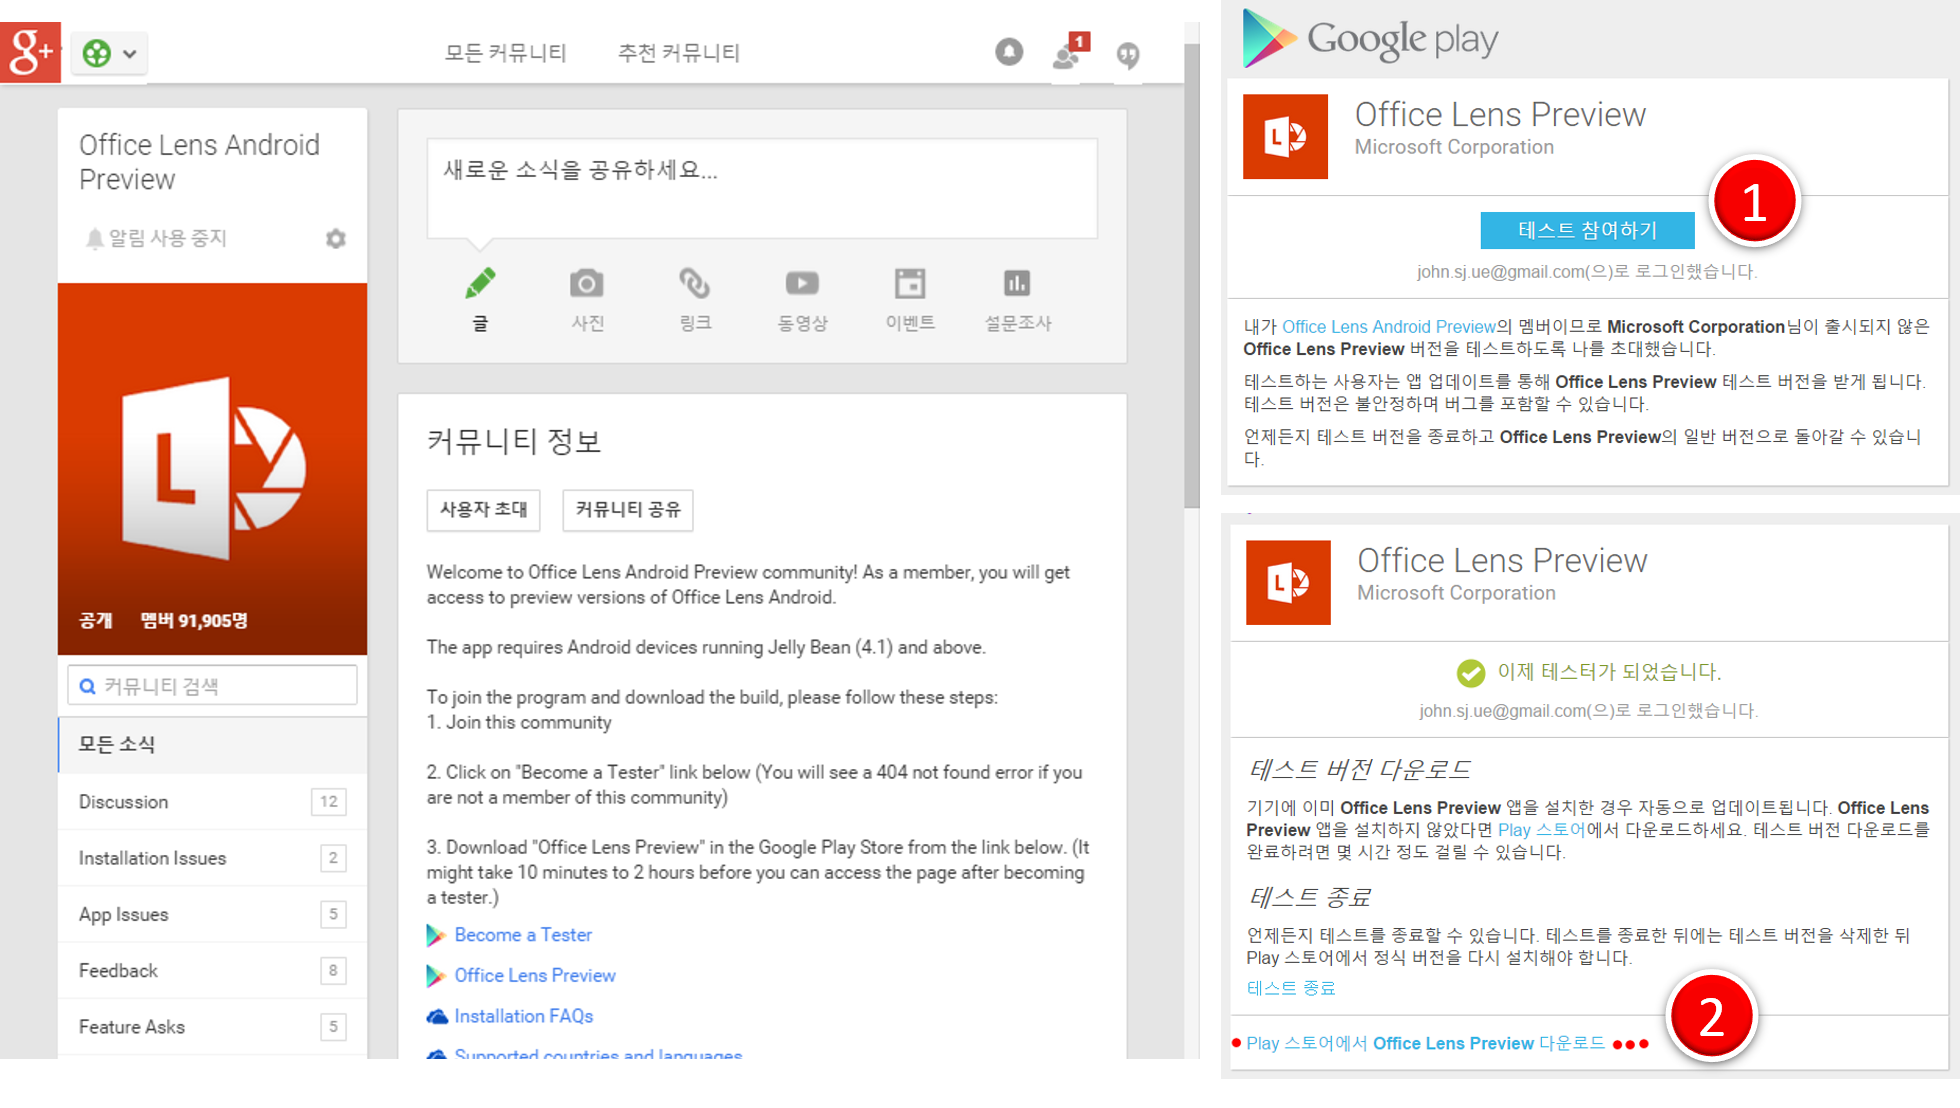This screenshot has height=1108, width=1960.
Task: Switch to 모든 커뮤니티 tab
Action: (505, 53)
